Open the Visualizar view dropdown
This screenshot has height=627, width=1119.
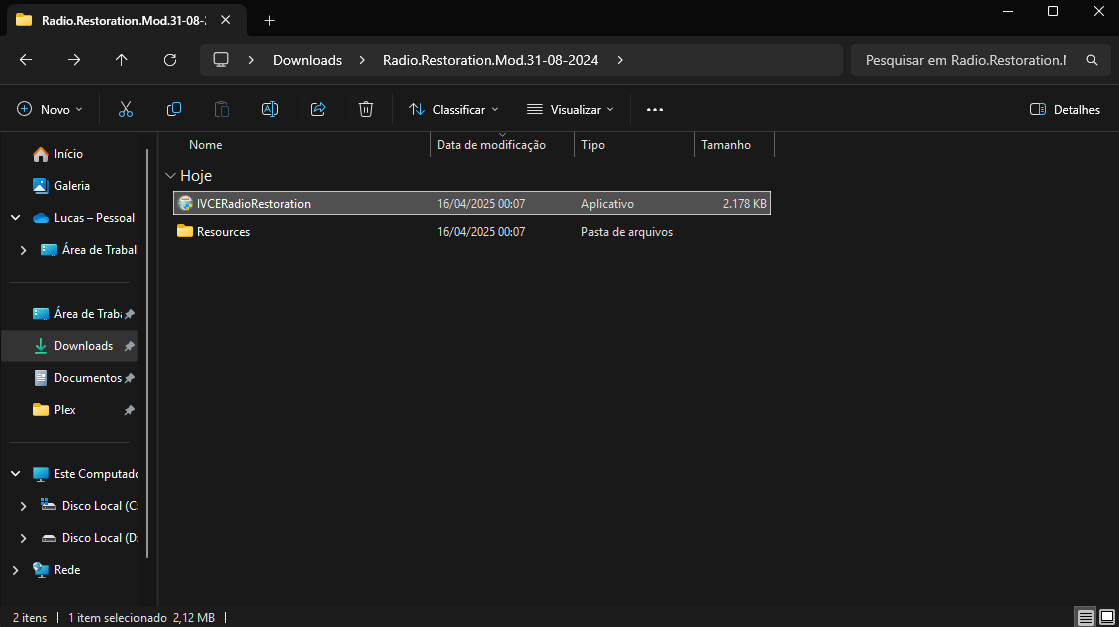click(570, 109)
